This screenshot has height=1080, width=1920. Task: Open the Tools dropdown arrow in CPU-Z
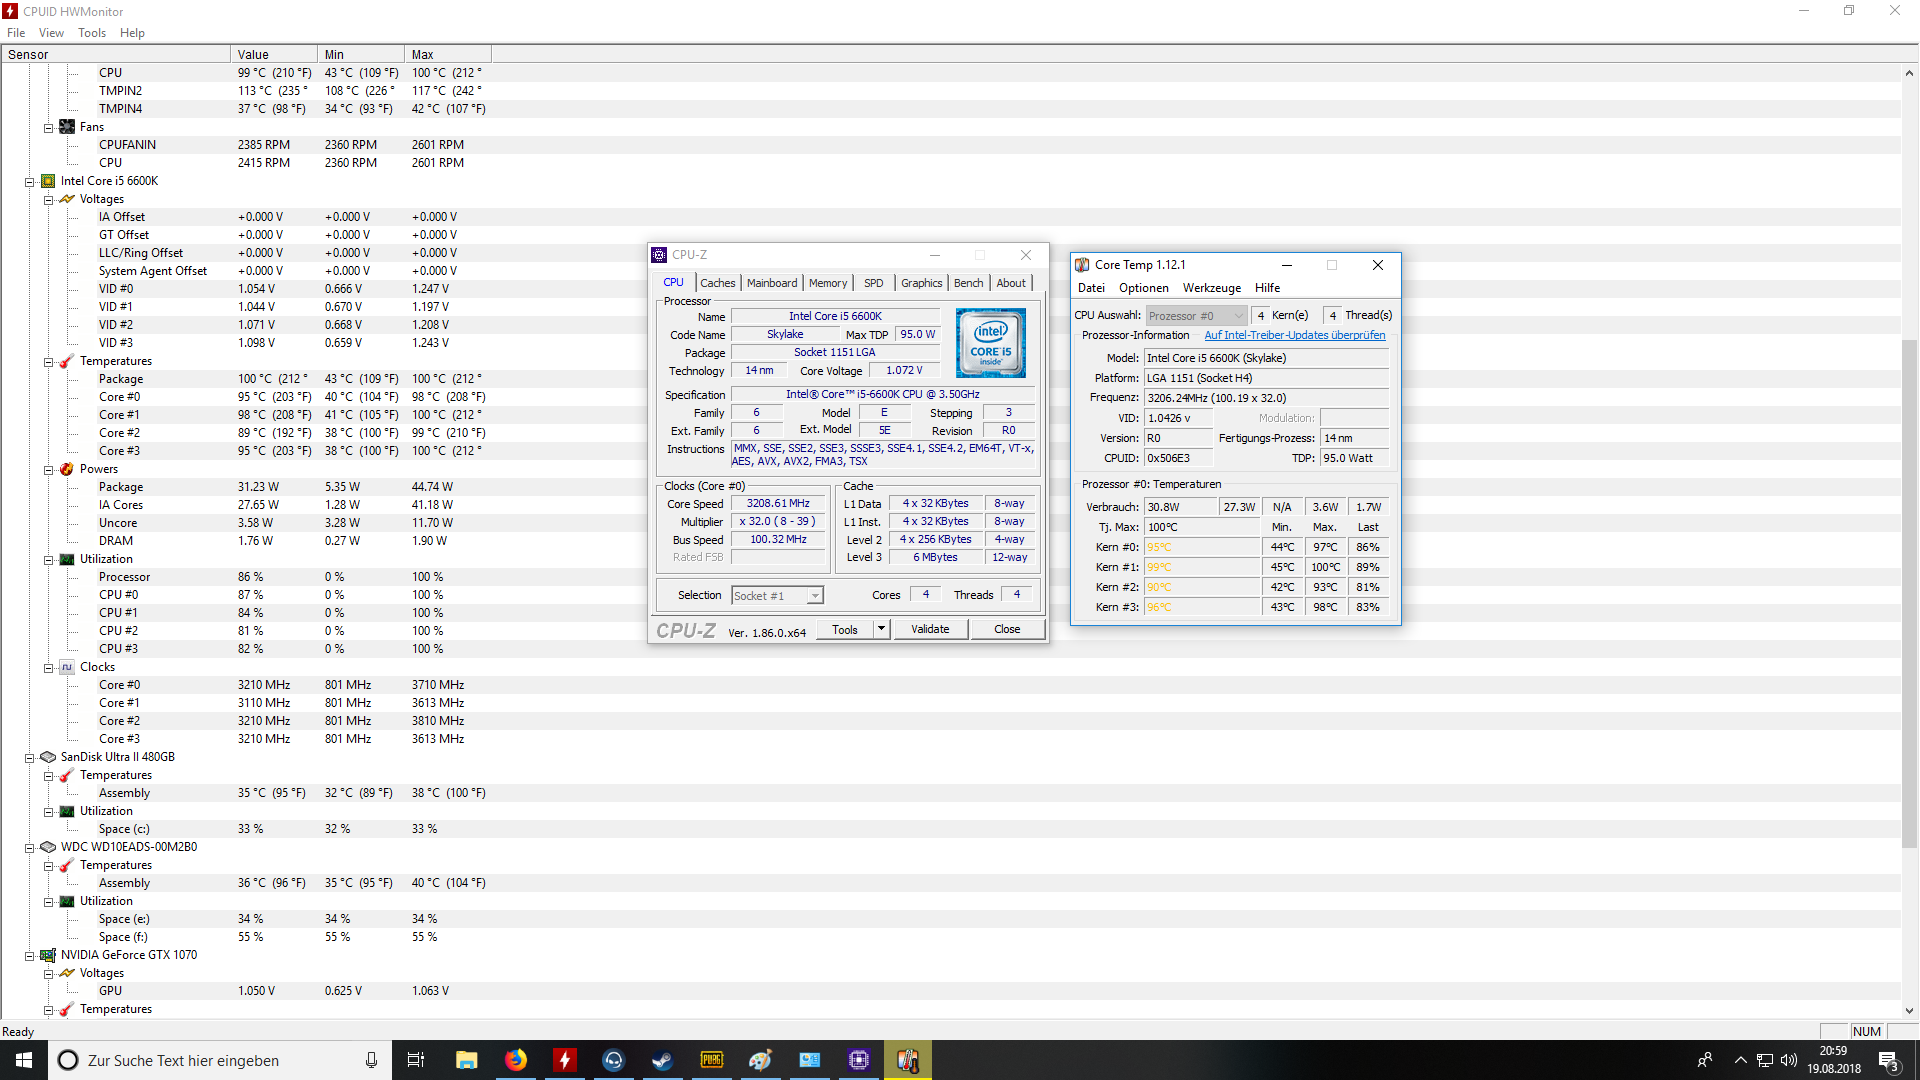click(881, 629)
